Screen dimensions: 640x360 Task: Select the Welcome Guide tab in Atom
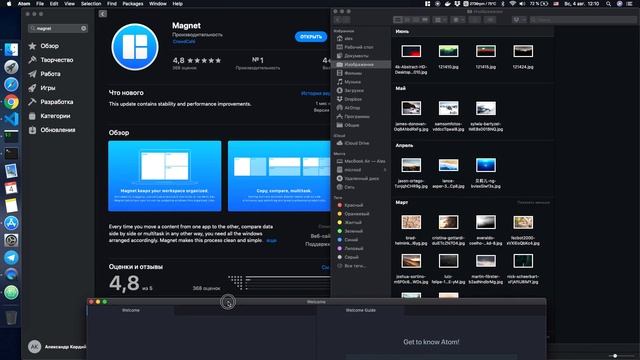pos(360,311)
